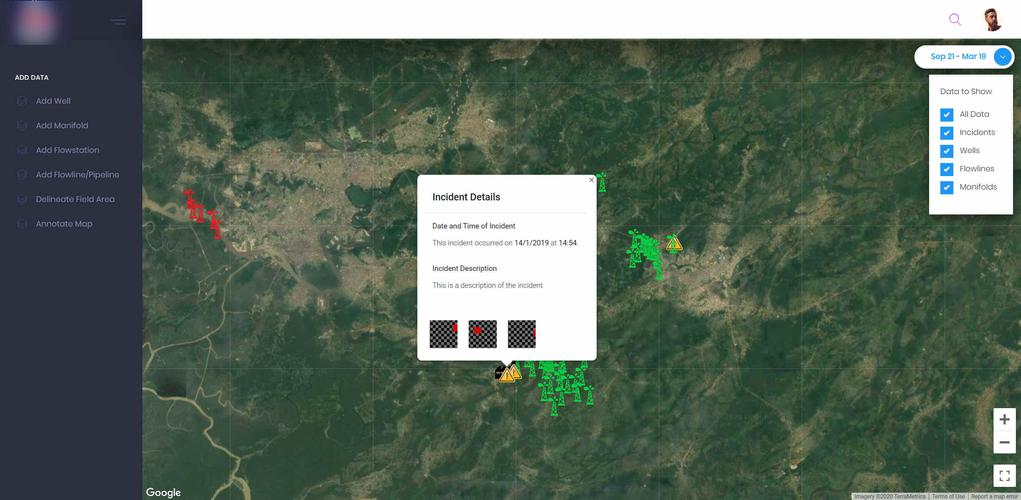Click the Sep 21 - Mar 19 date range
1021x500 pixels.
coord(958,57)
